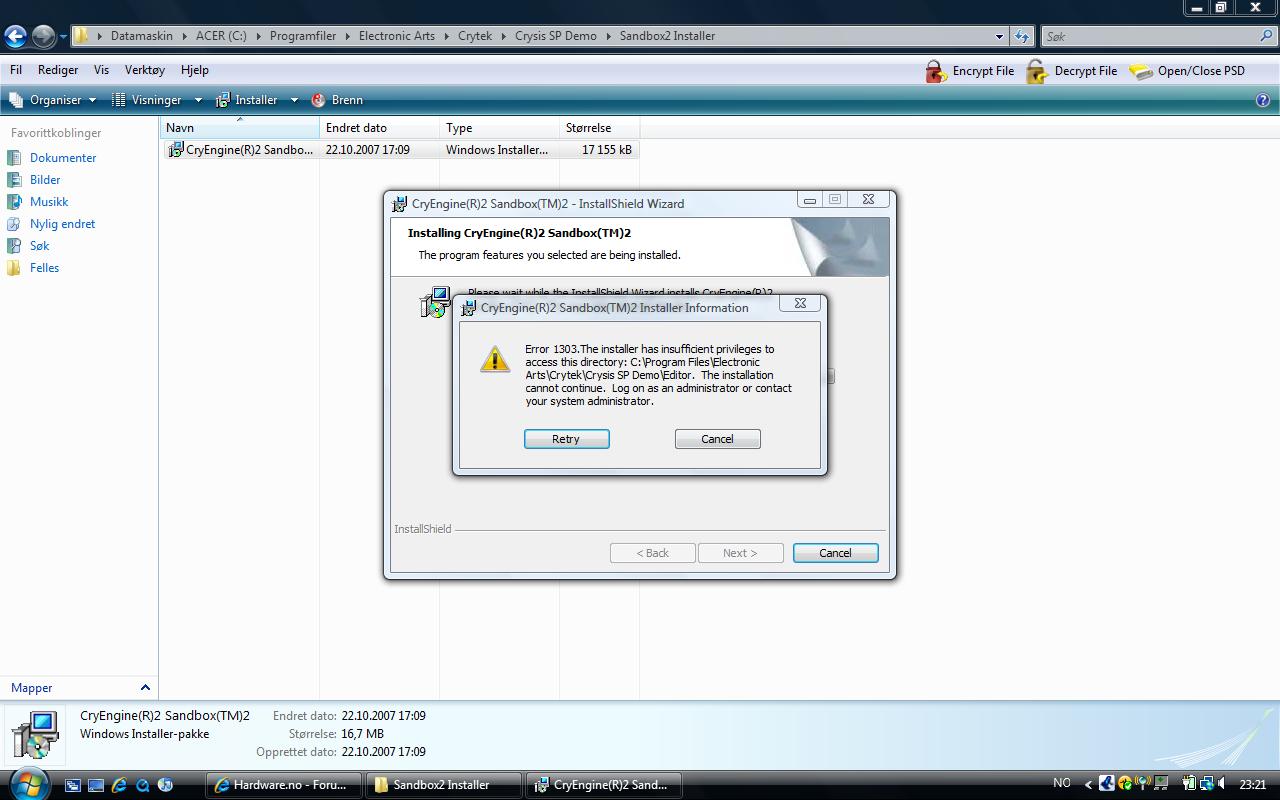Open the Decrypt File tool
The image size is (1280, 800).
point(1071,71)
